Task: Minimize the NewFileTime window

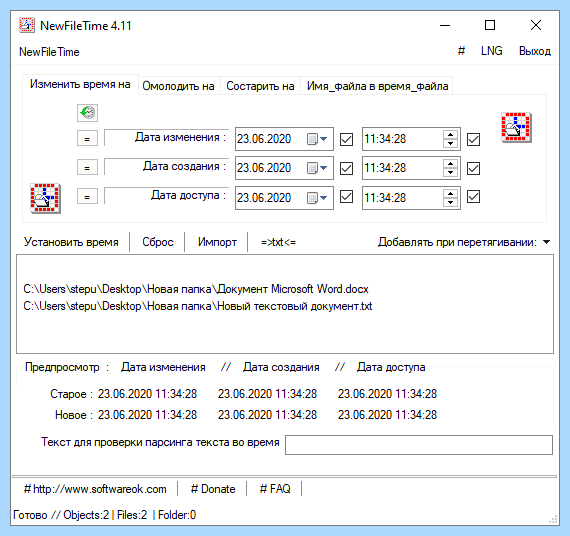Action: 445,25
